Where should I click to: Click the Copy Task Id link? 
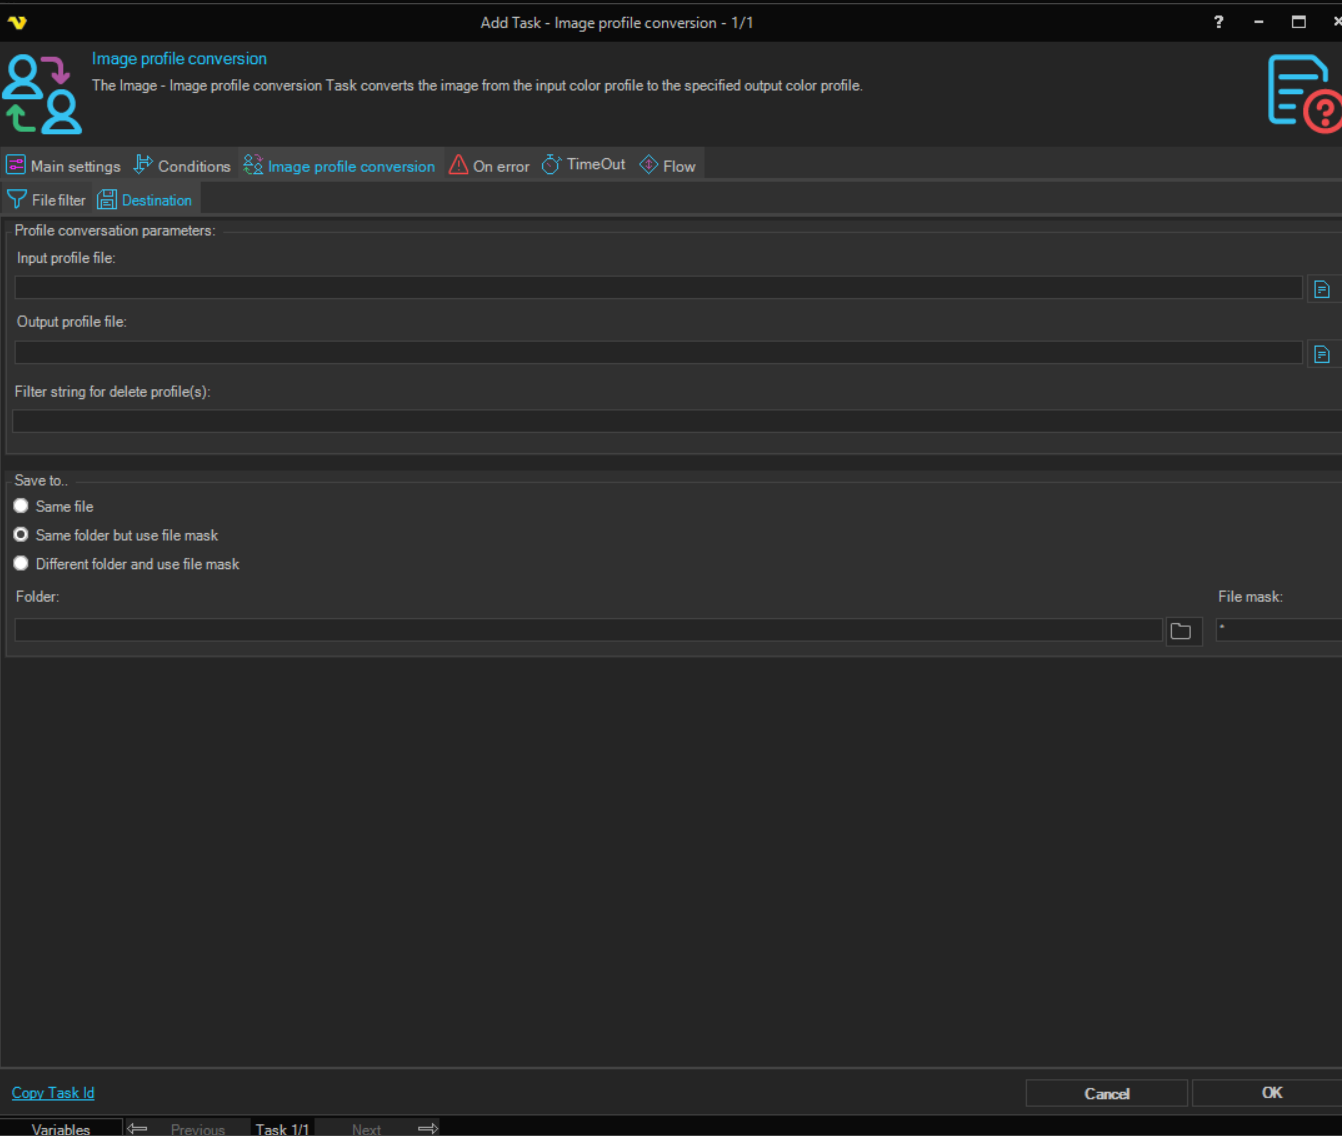tap(53, 1093)
